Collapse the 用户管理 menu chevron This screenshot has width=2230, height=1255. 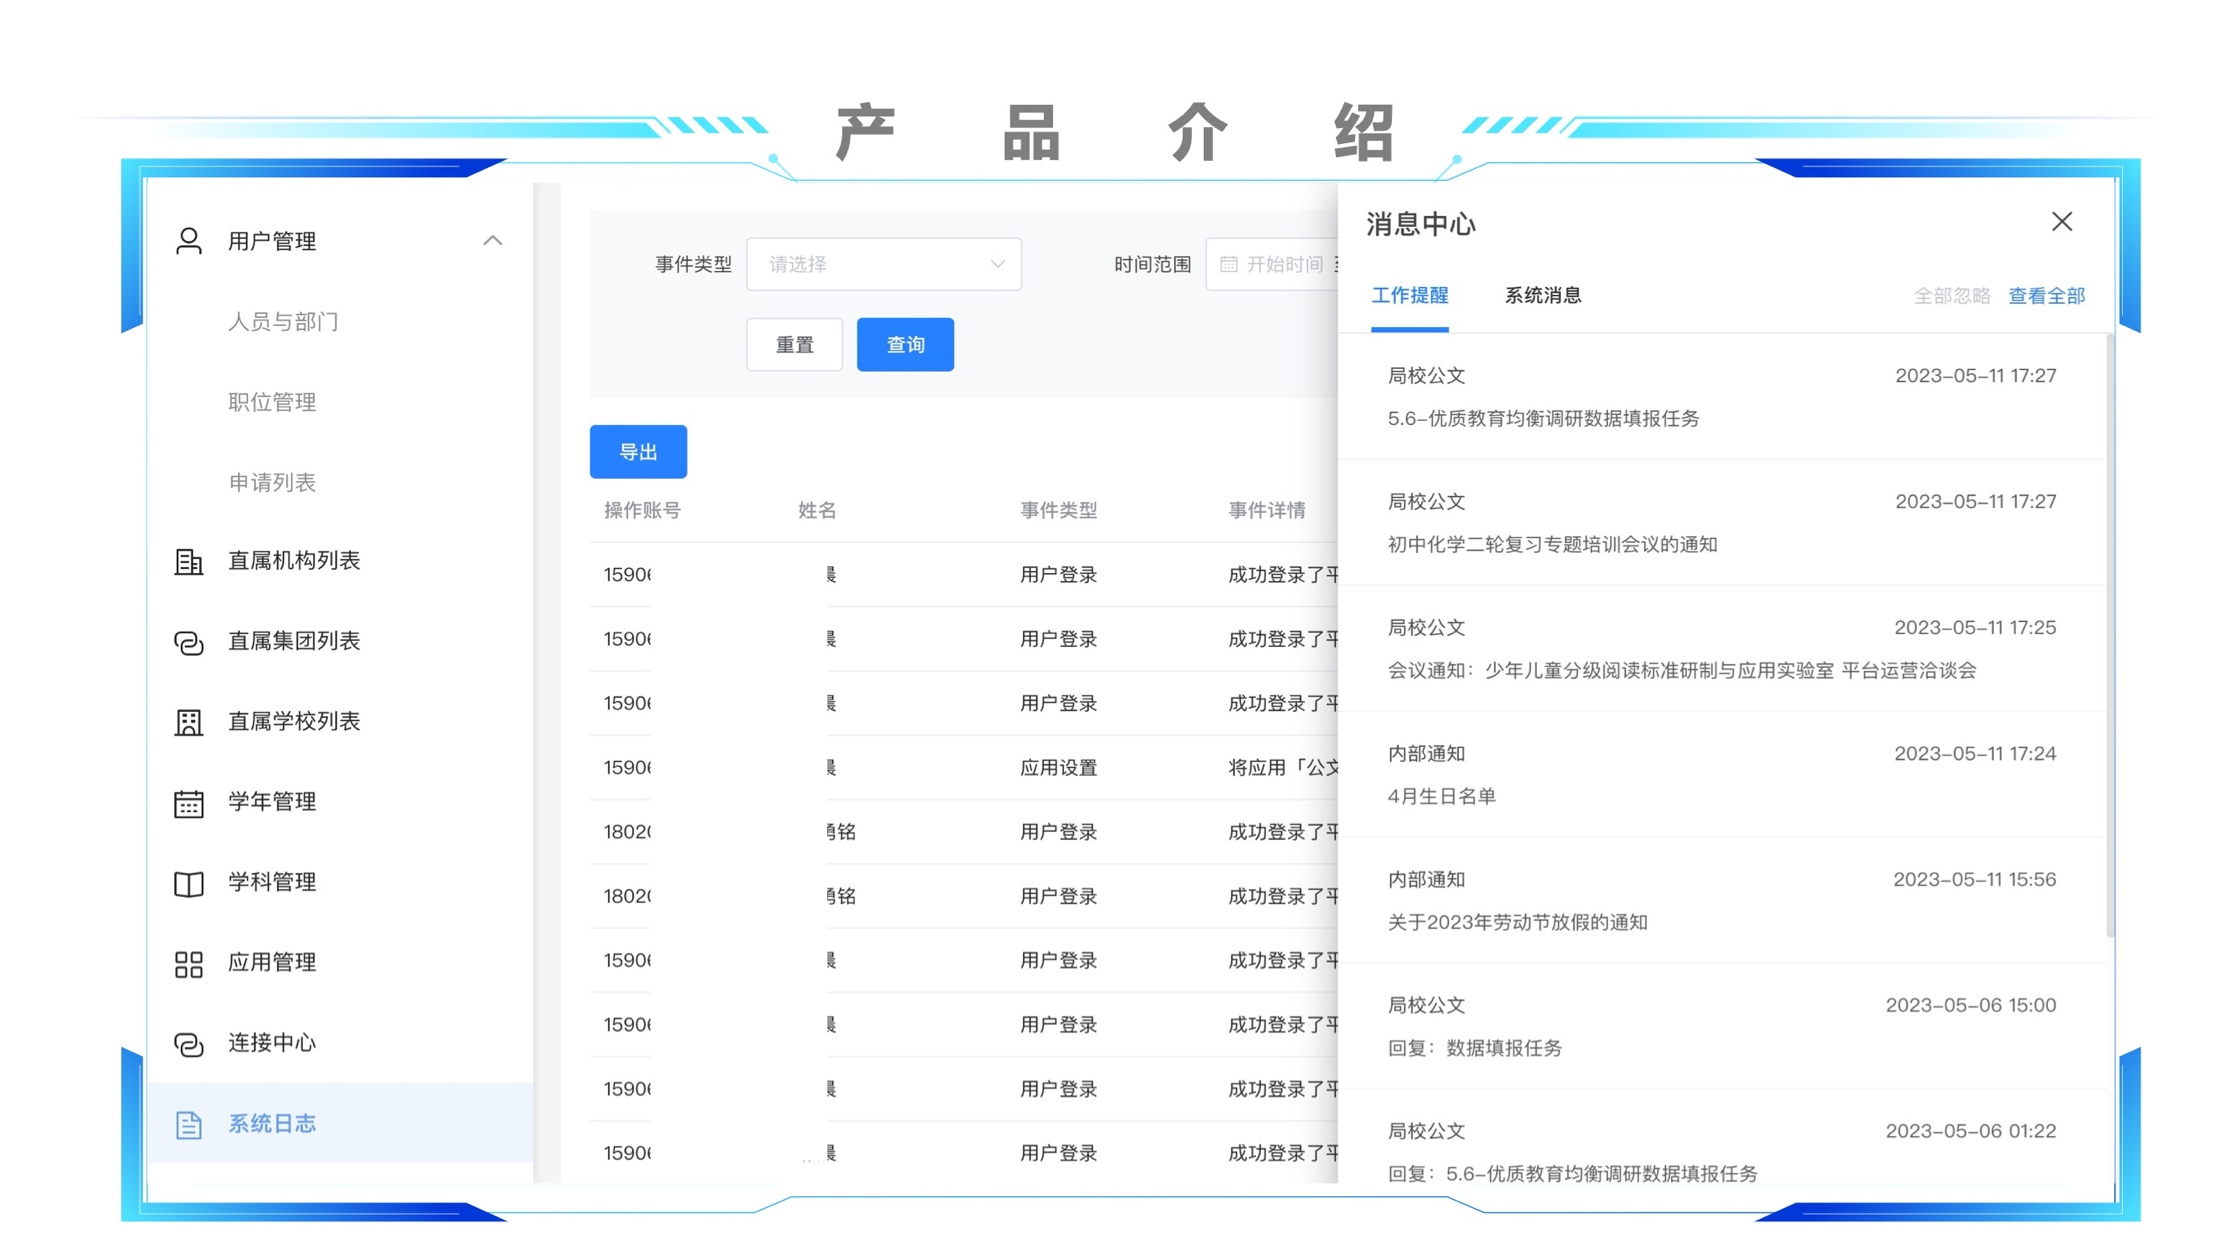tap(492, 241)
